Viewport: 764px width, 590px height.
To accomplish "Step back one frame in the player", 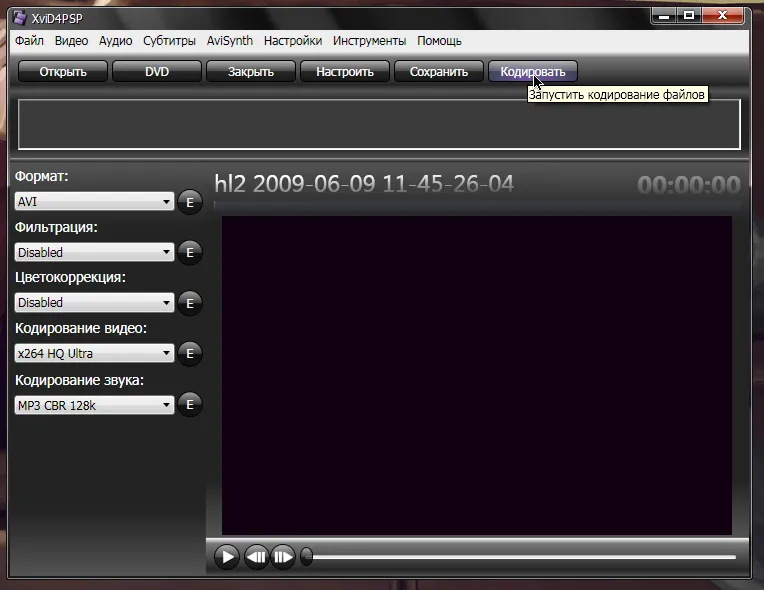I will coord(257,557).
